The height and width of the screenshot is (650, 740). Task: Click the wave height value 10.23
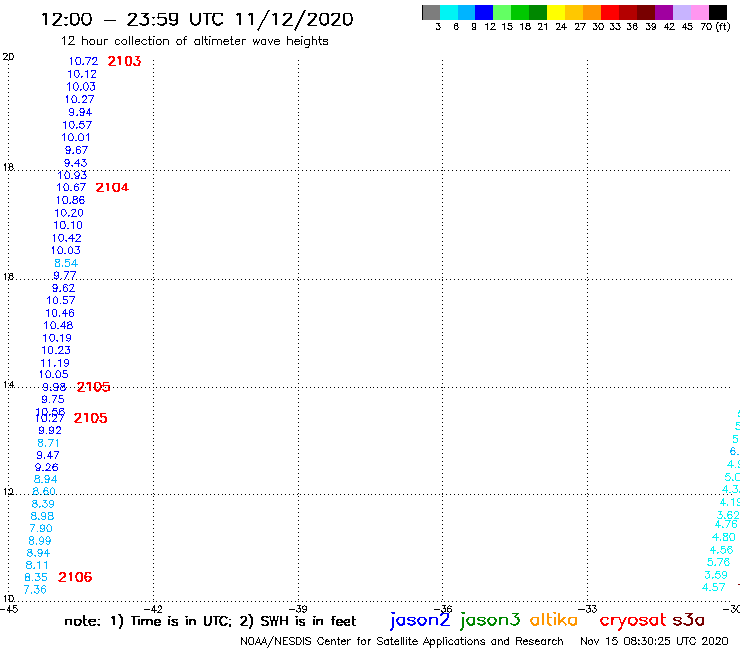click(56, 350)
